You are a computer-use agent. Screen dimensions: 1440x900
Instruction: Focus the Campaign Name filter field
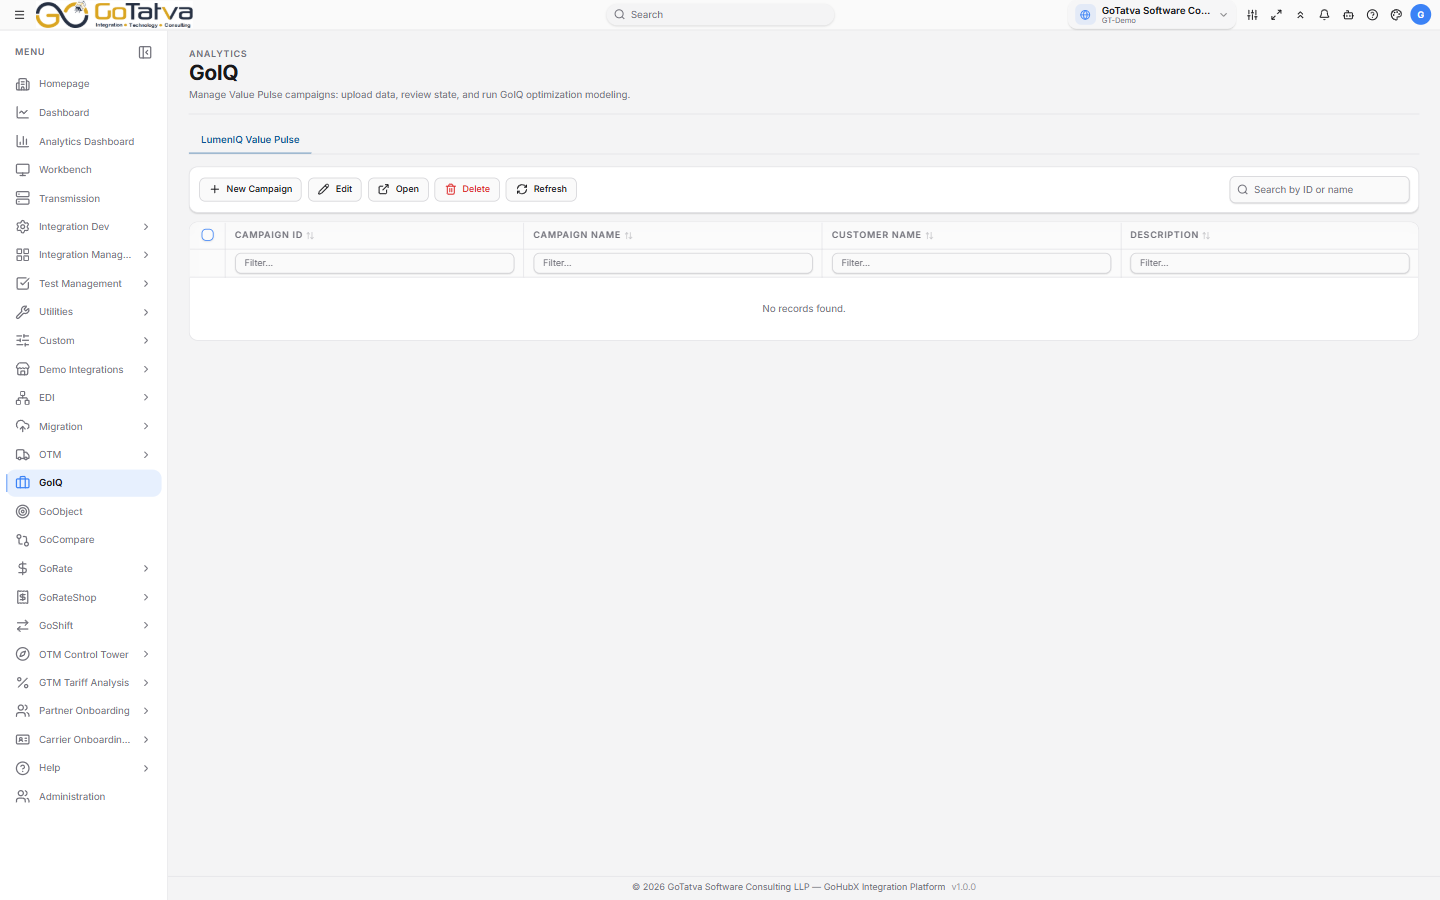pos(673,263)
